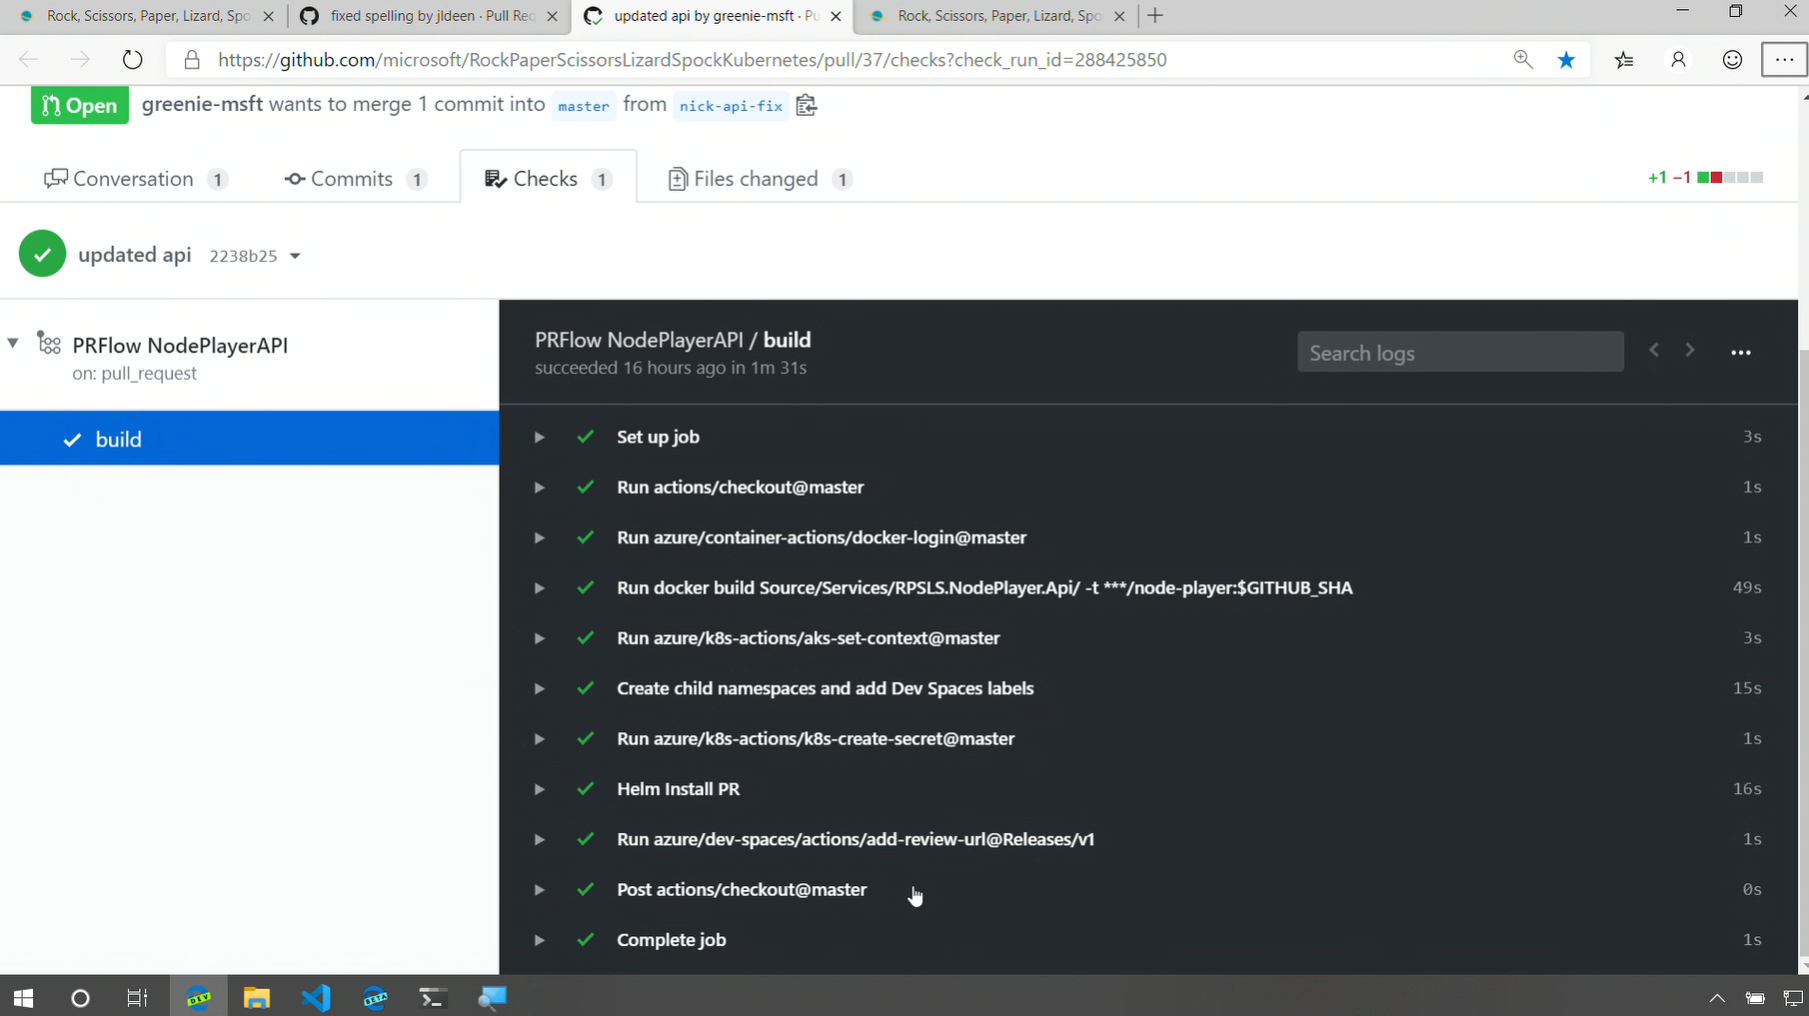Expand the add-review-url step
The height and width of the screenshot is (1016, 1809).
[539, 840]
